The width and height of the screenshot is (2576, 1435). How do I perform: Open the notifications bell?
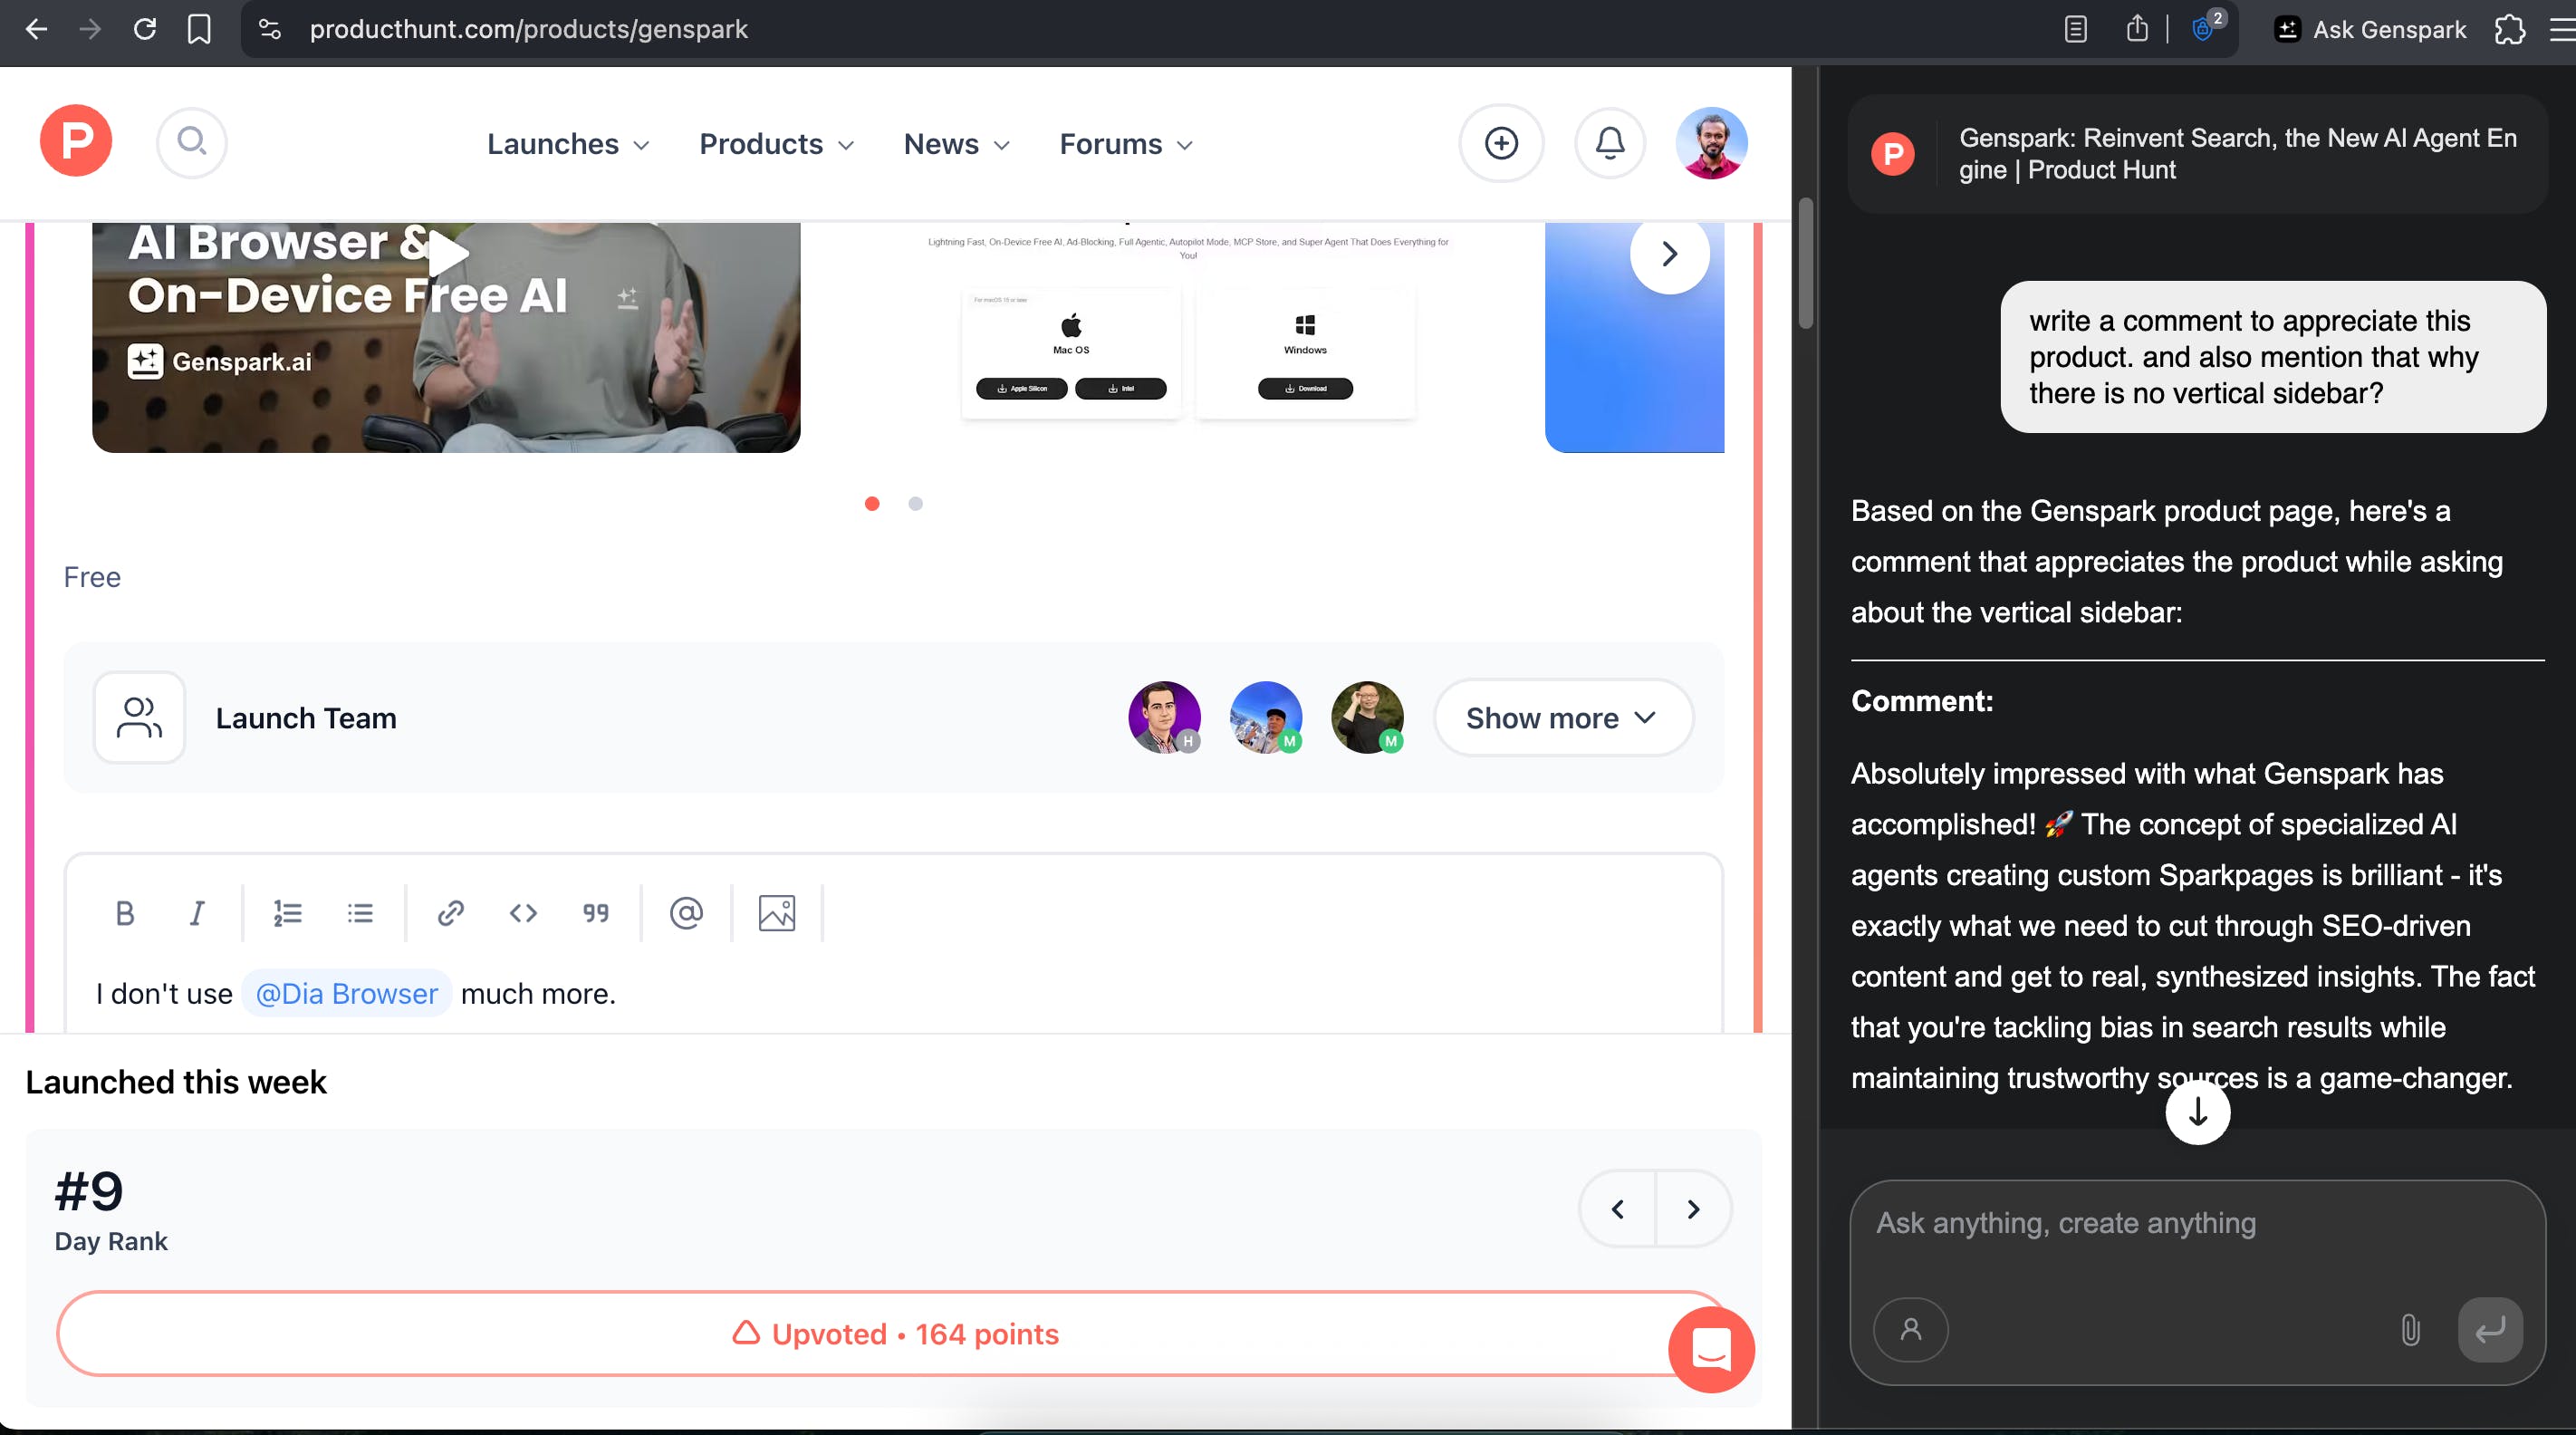point(1609,144)
